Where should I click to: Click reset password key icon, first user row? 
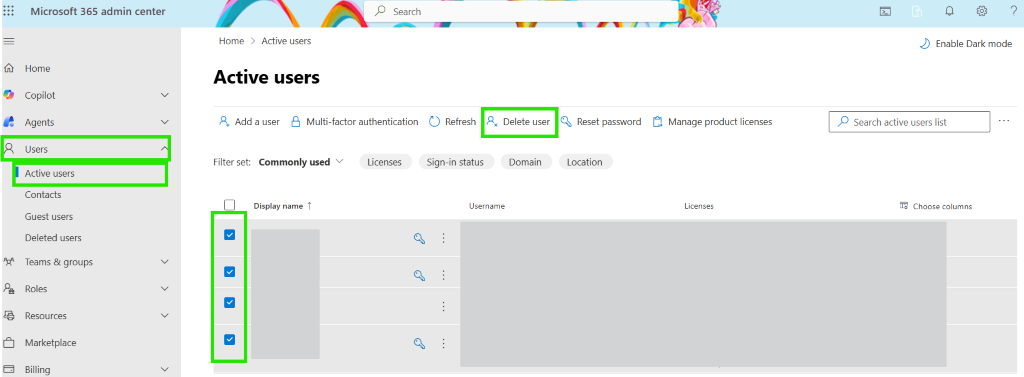click(419, 238)
